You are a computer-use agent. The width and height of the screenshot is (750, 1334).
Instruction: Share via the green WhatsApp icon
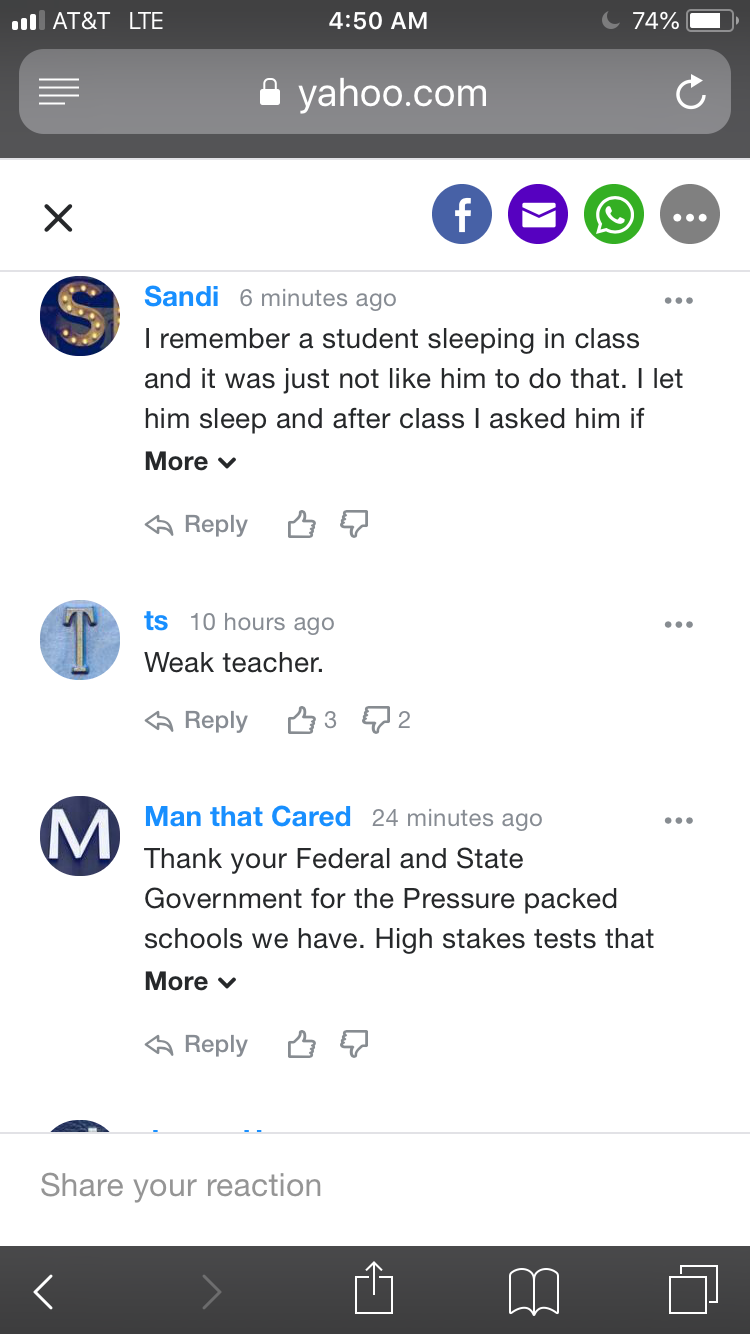pyautogui.click(x=614, y=215)
